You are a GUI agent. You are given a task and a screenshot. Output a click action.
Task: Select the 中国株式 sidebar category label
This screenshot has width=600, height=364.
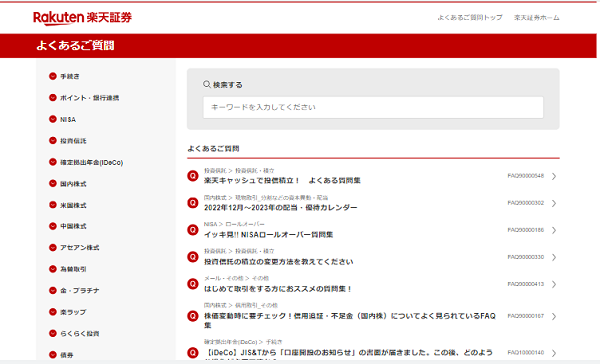[x=73, y=226]
